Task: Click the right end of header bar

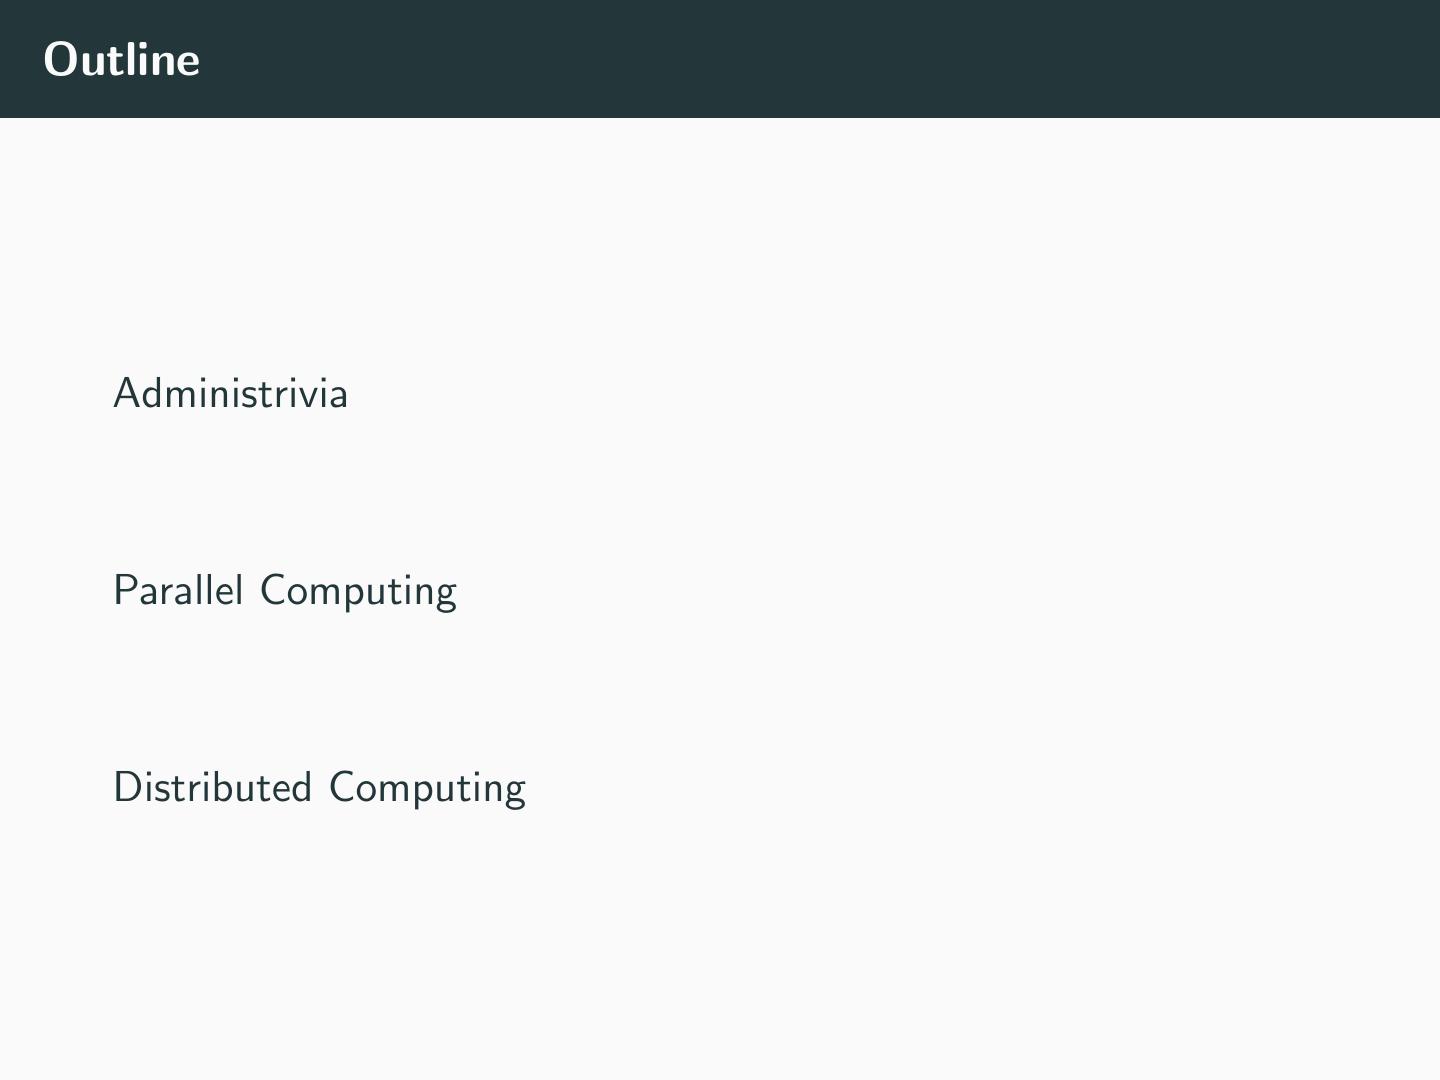Action: pyautogui.click(x=1400, y=59)
